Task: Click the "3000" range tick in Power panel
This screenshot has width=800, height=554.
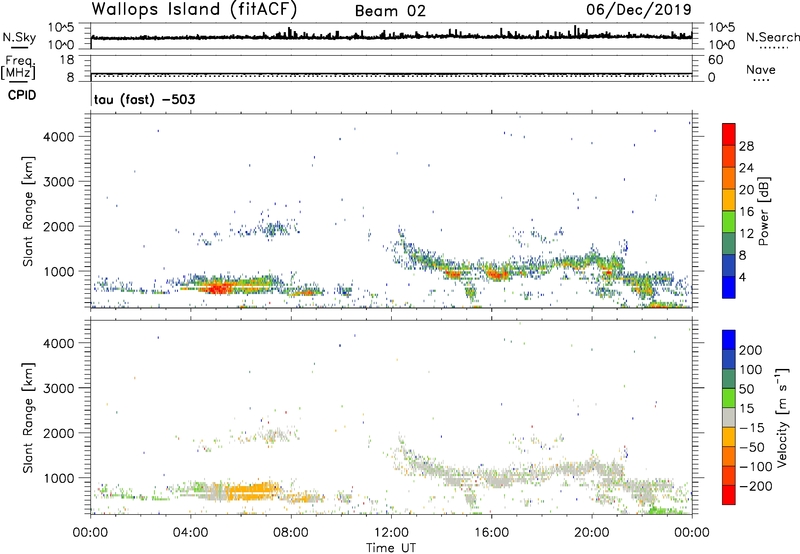Action: 59,182
